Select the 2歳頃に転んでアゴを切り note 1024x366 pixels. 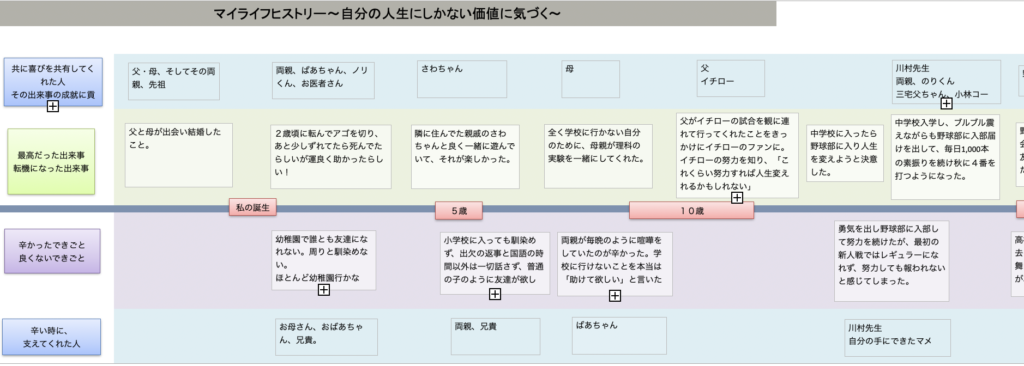point(331,157)
